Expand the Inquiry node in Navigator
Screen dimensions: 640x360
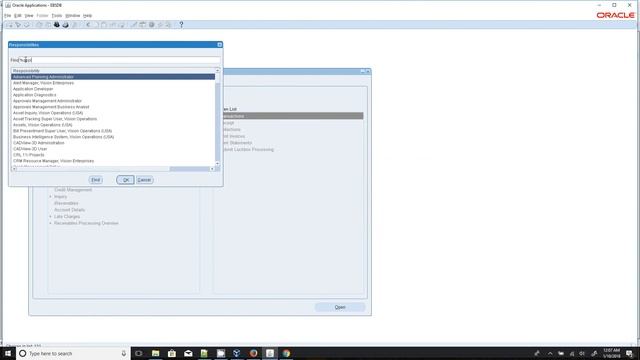point(51,197)
